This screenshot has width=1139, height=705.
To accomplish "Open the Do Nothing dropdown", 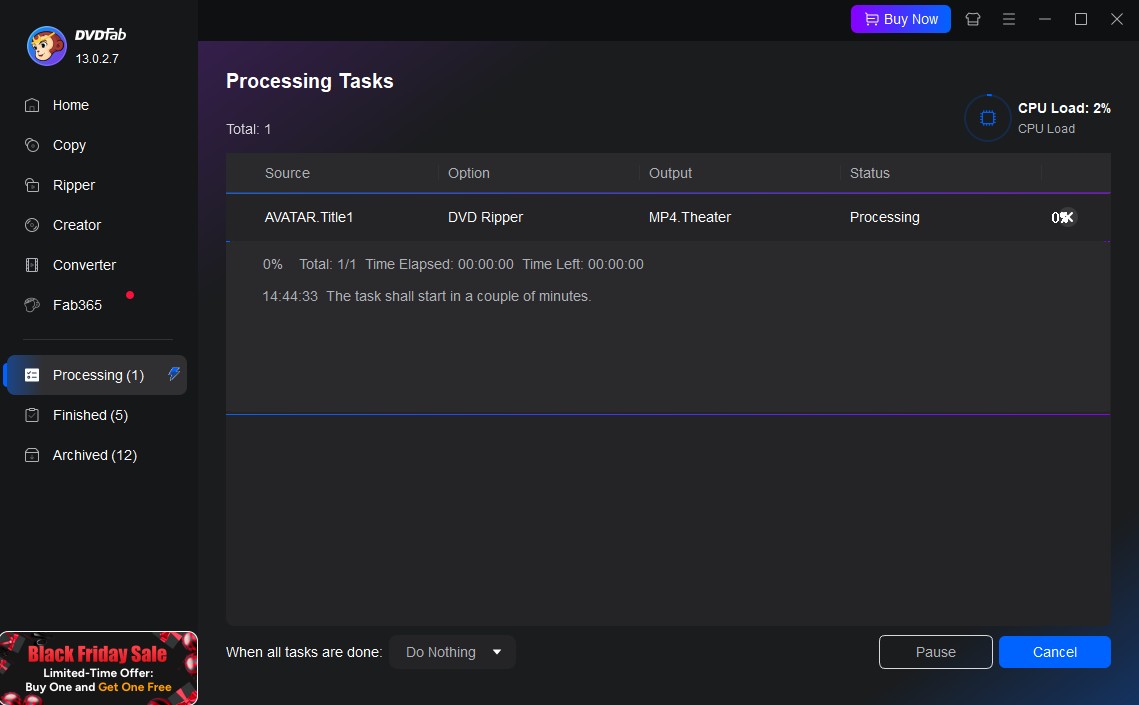I will point(452,652).
